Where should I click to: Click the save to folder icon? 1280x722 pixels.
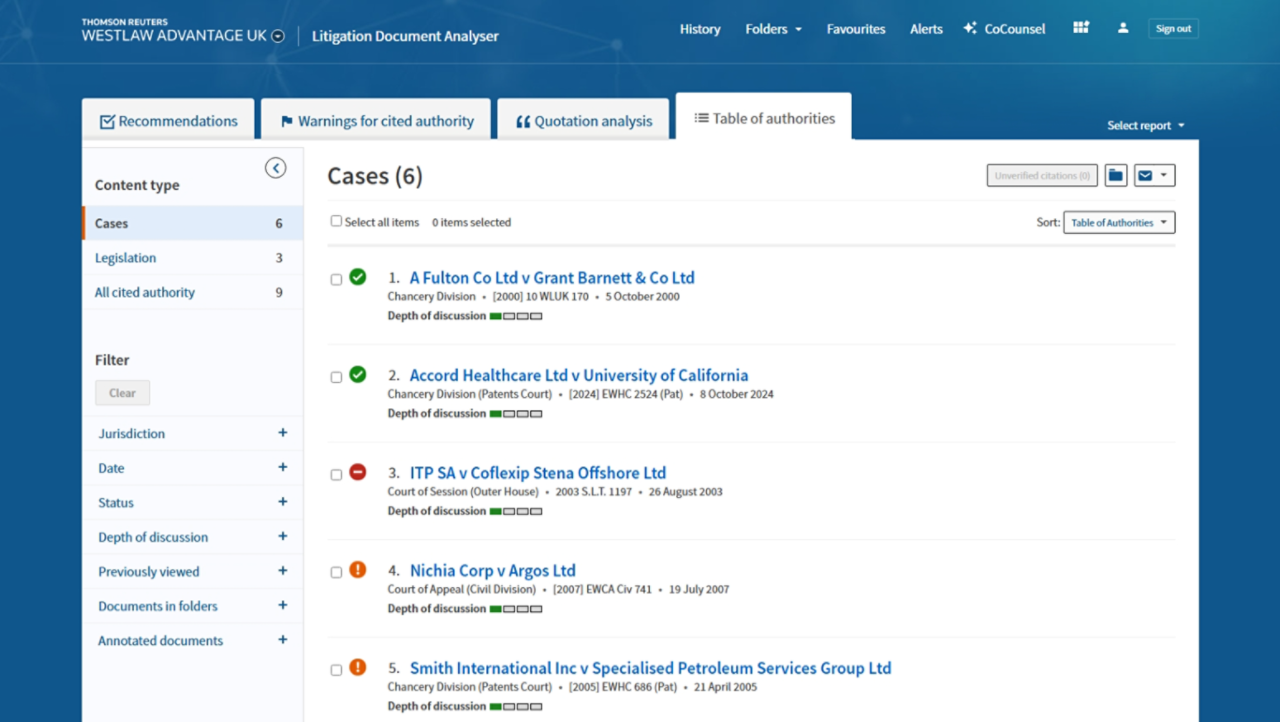1116,176
